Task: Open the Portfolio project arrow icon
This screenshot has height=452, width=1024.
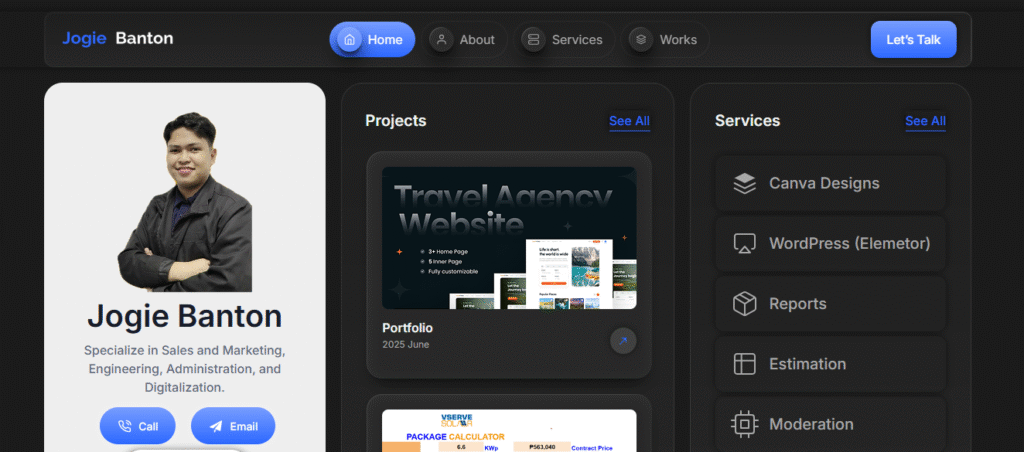Action: [x=623, y=341]
